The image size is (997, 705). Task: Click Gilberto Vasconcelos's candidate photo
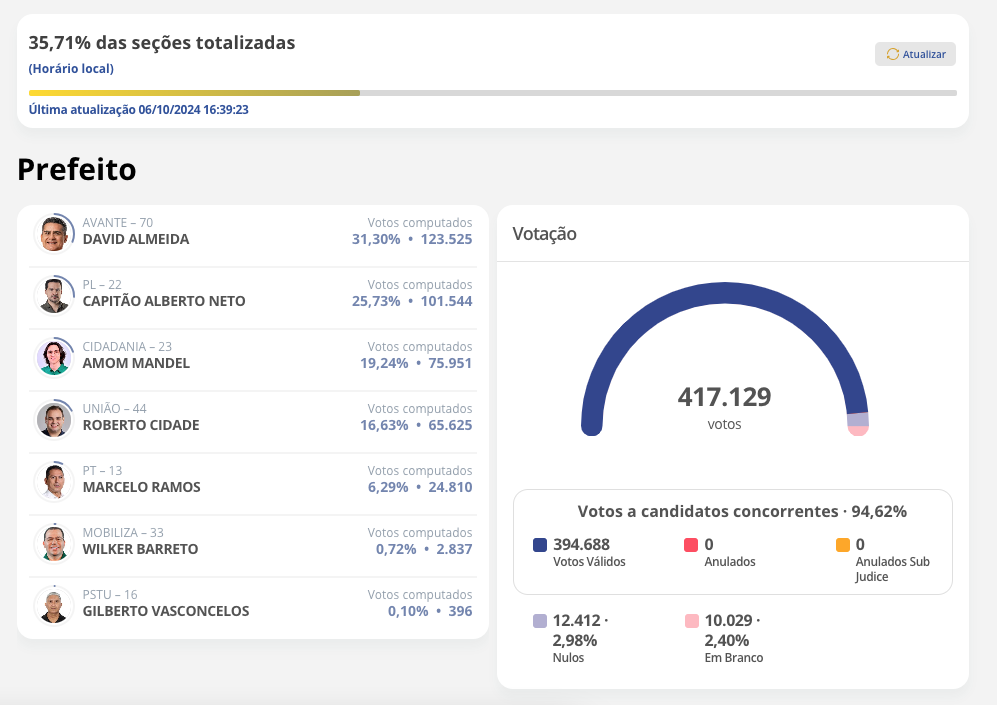[54, 605]
